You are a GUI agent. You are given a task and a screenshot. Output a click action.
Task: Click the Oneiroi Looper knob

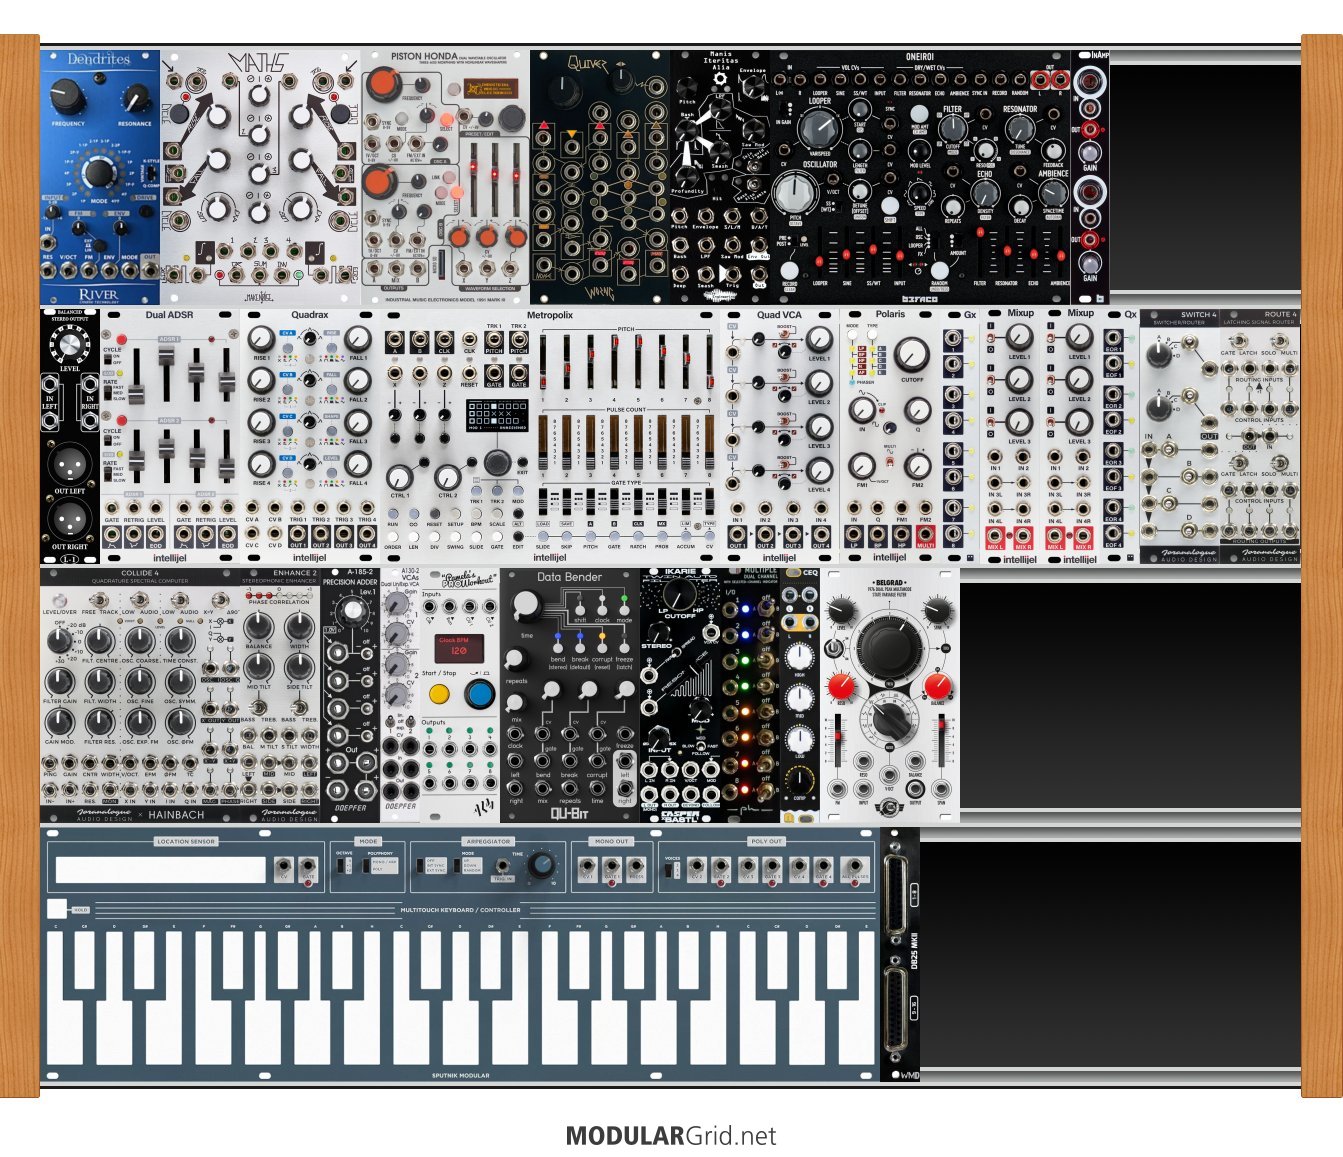[x=819, y=127]
